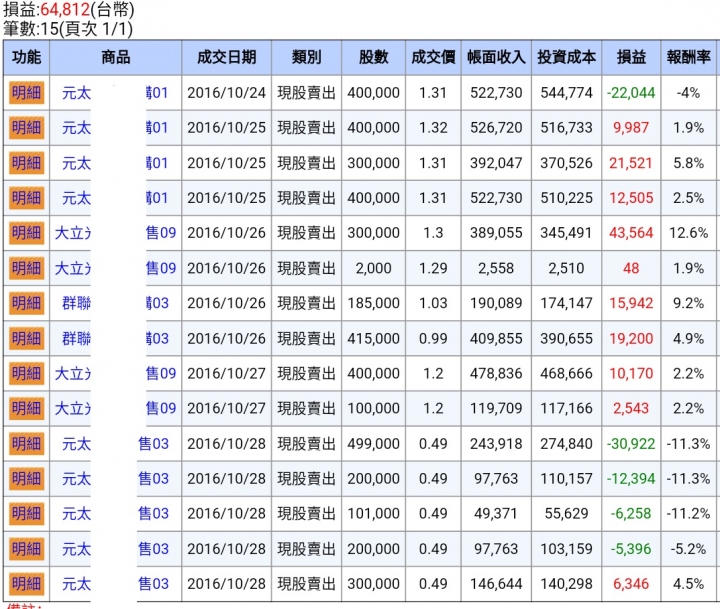
Task: Select the 1.32 trade price cell
Action: [433, 128]
